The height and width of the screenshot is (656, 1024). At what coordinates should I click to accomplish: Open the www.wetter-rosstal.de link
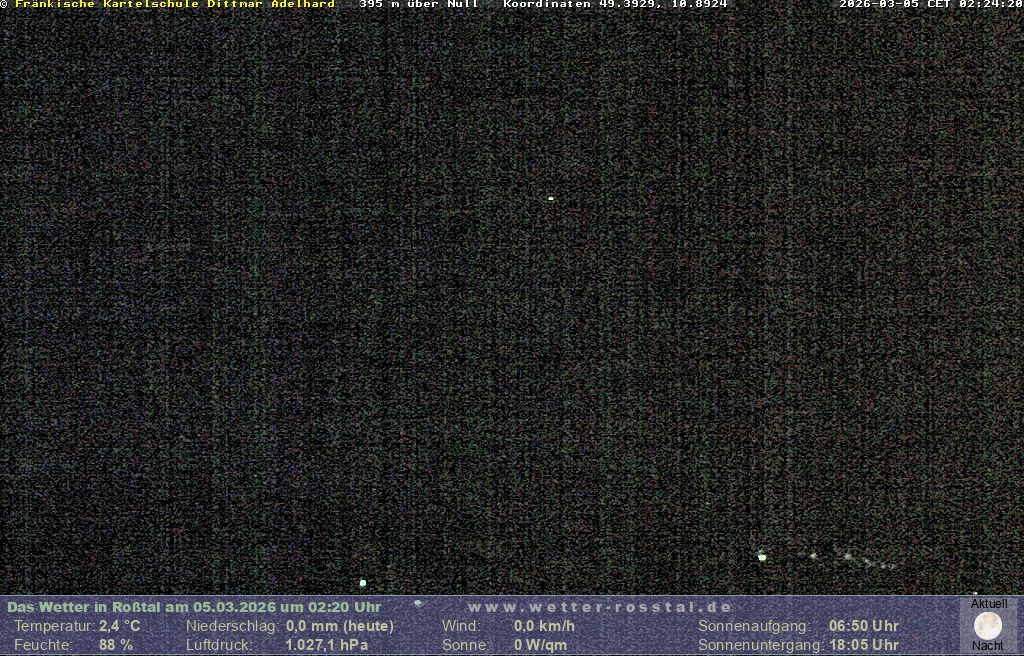[x=600, y=607]
